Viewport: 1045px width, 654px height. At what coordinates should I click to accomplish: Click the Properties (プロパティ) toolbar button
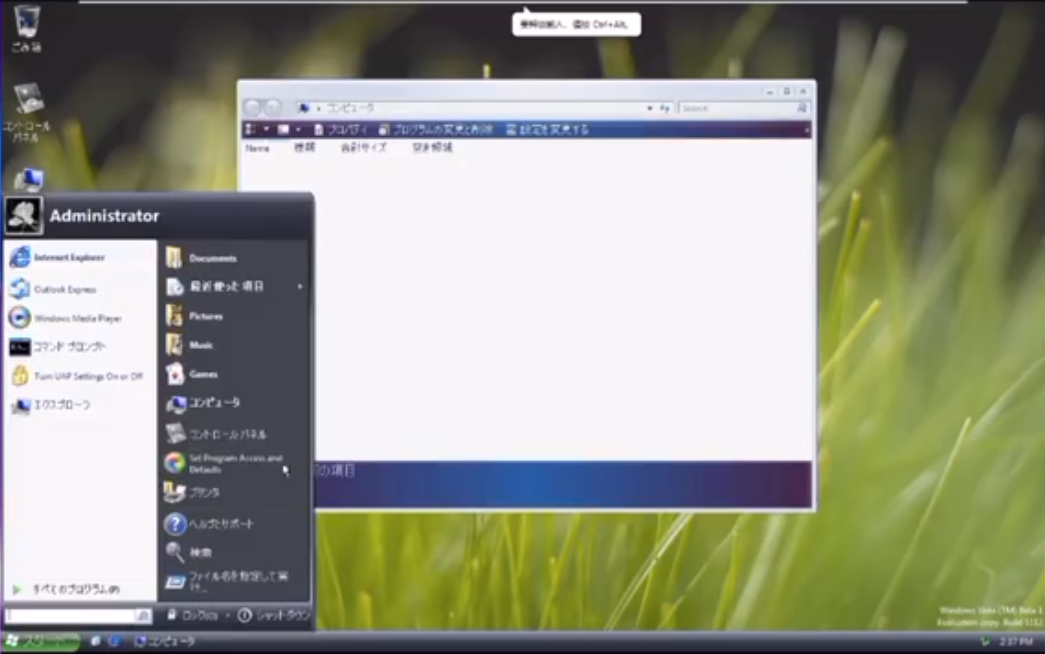(x=341, y=130)
